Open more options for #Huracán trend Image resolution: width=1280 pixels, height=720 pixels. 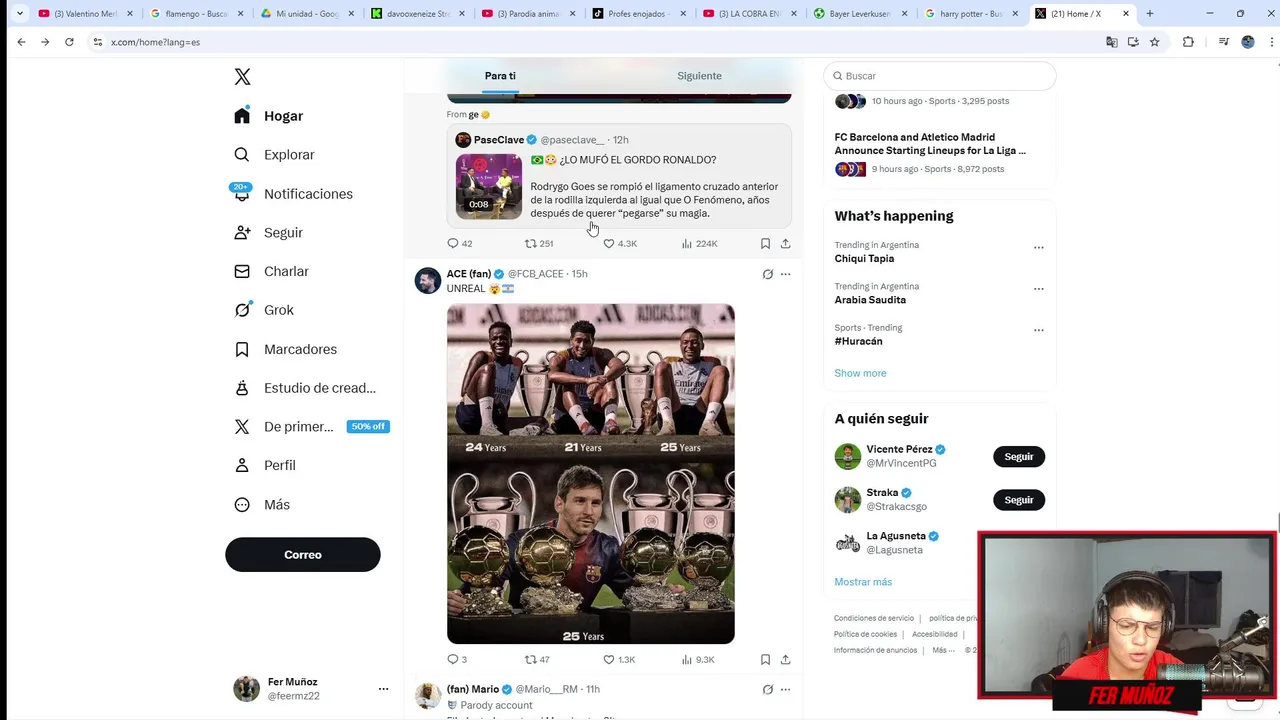click(1038, 330)
